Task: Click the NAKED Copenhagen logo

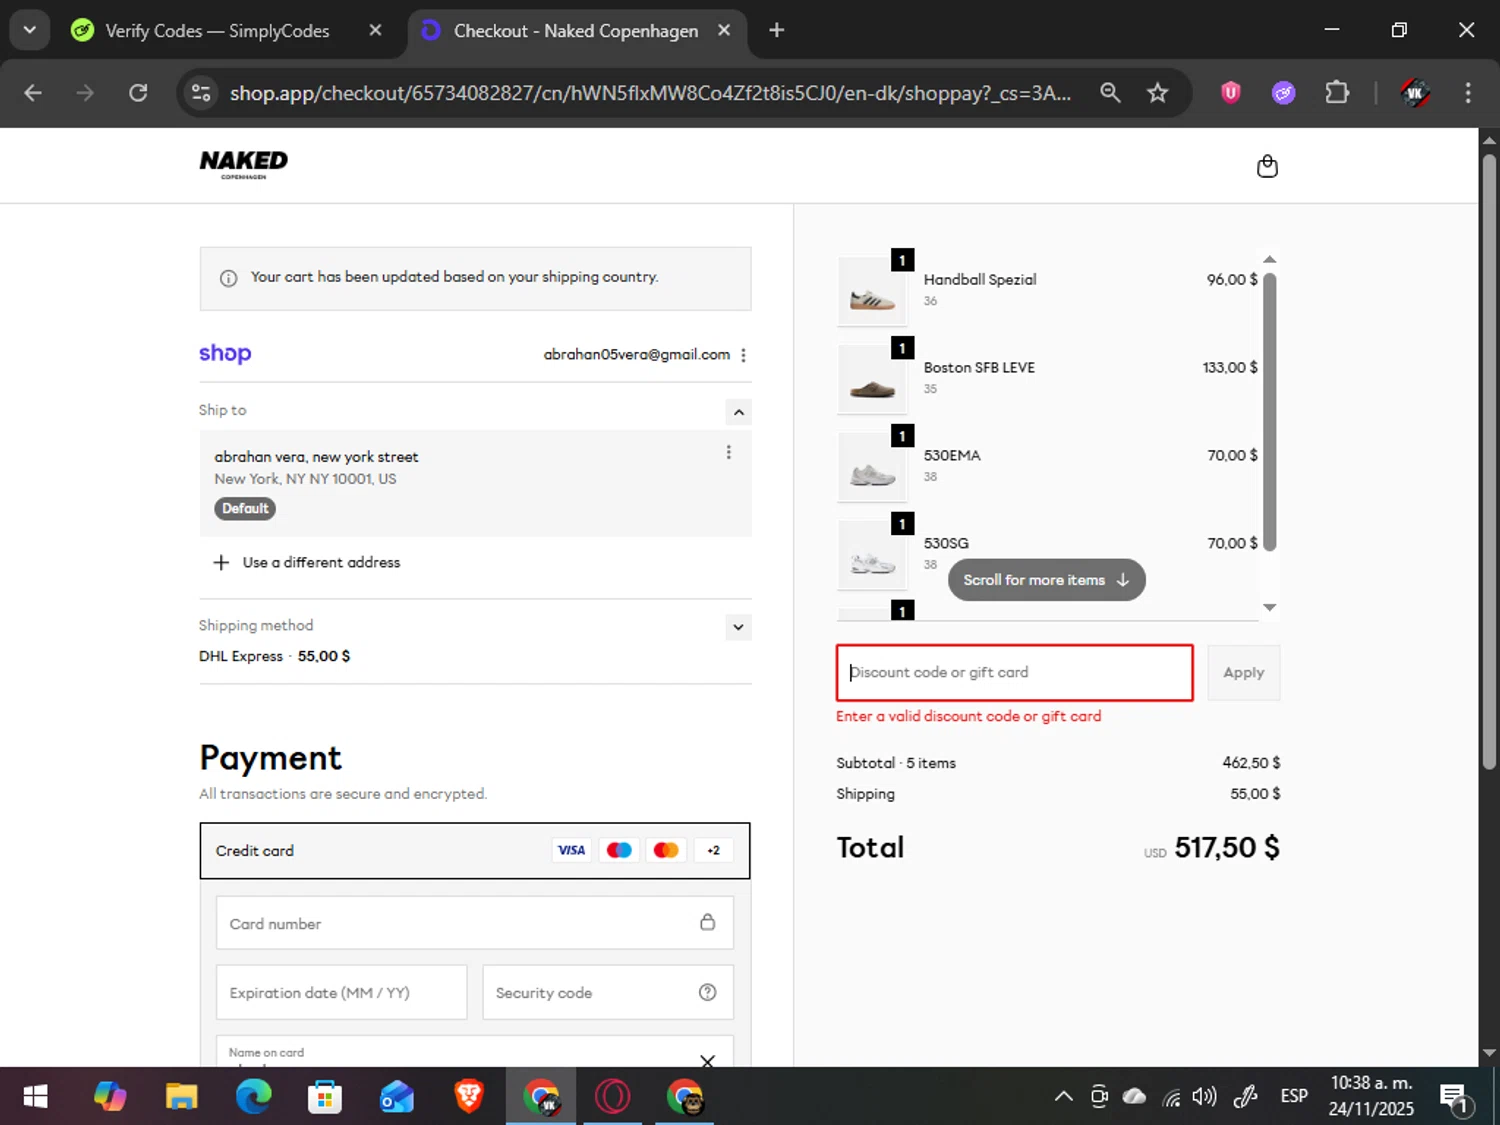Action: point(243,164)
